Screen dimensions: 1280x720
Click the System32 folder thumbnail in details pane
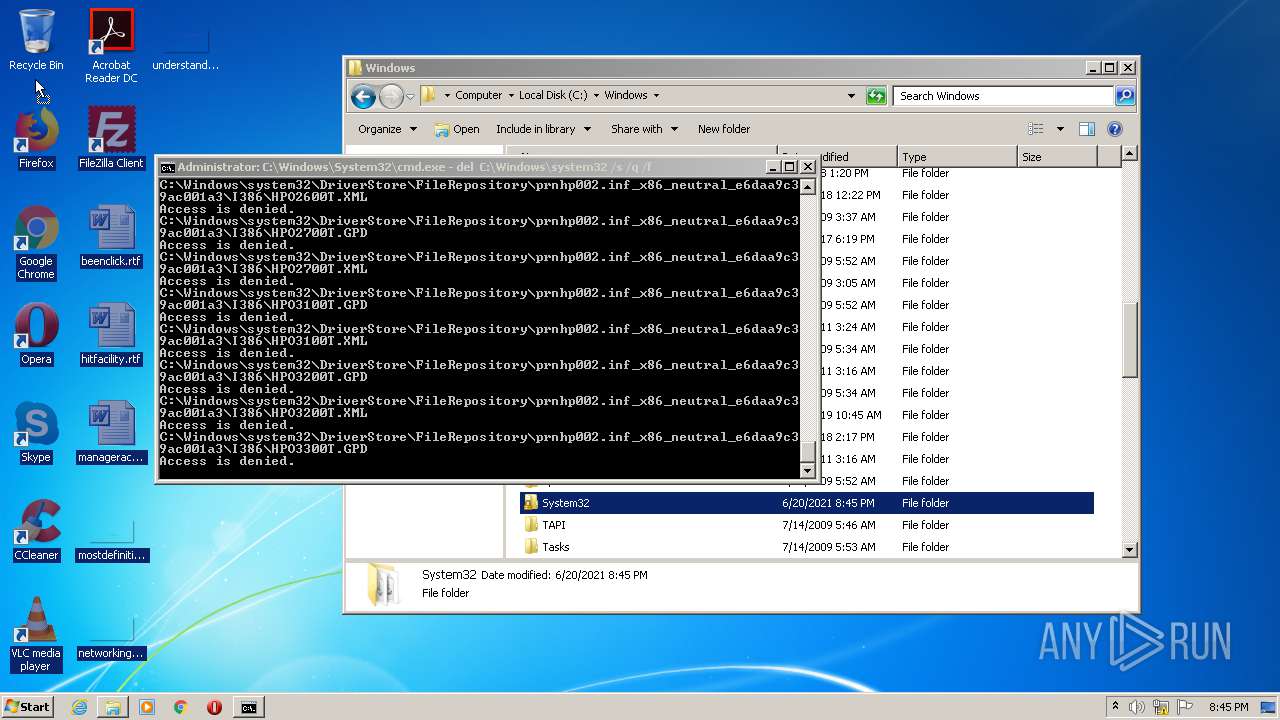[x=383, y=584]
